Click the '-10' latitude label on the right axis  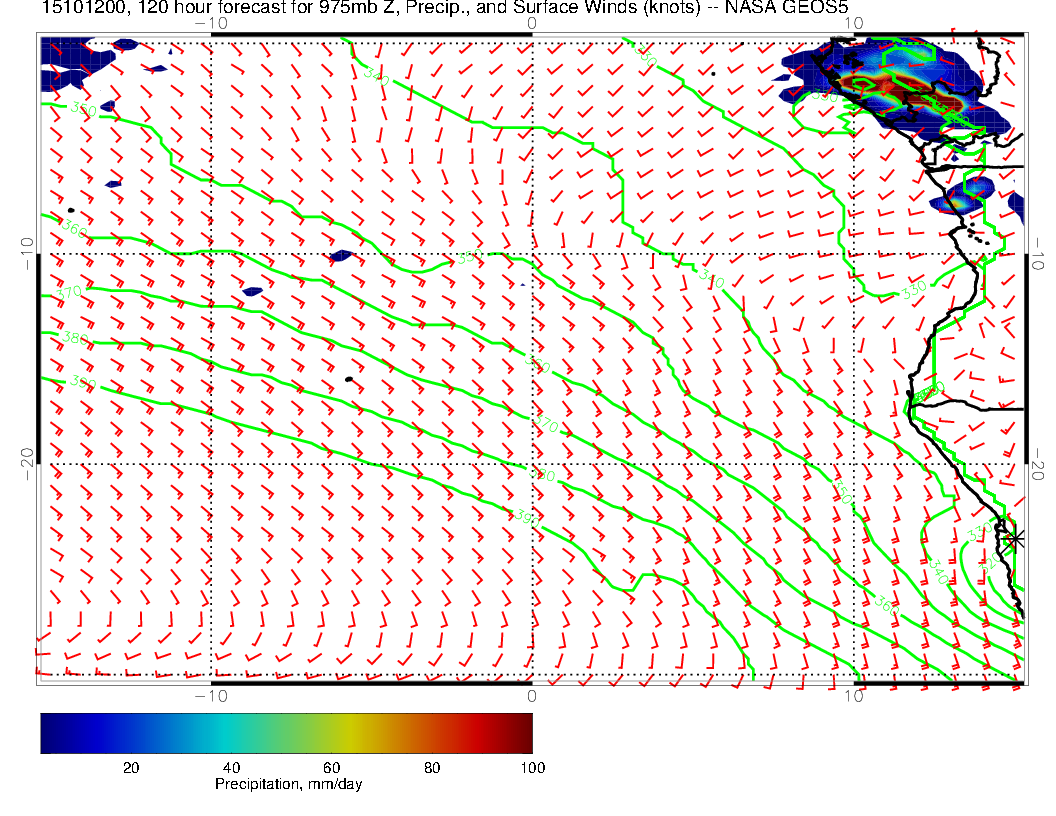1041,254
